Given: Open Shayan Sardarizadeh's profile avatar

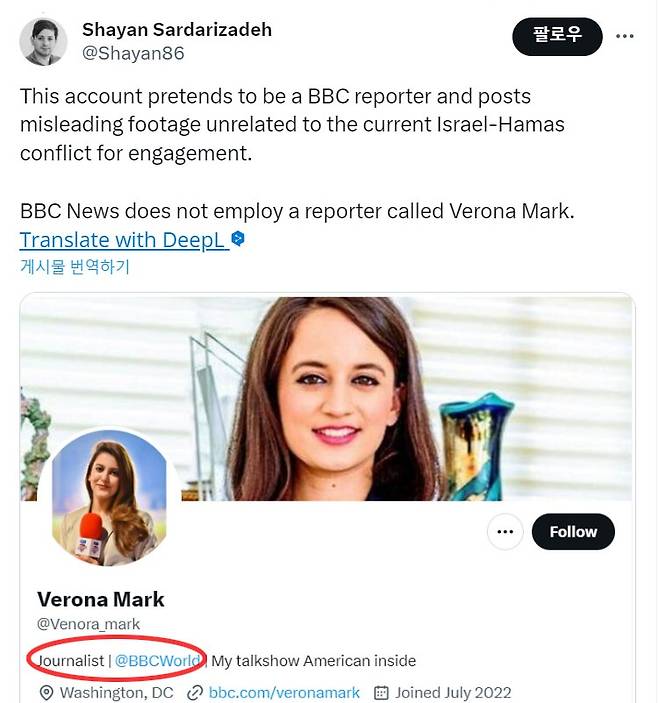Looking at the screenshot, I should coord(44,42).
